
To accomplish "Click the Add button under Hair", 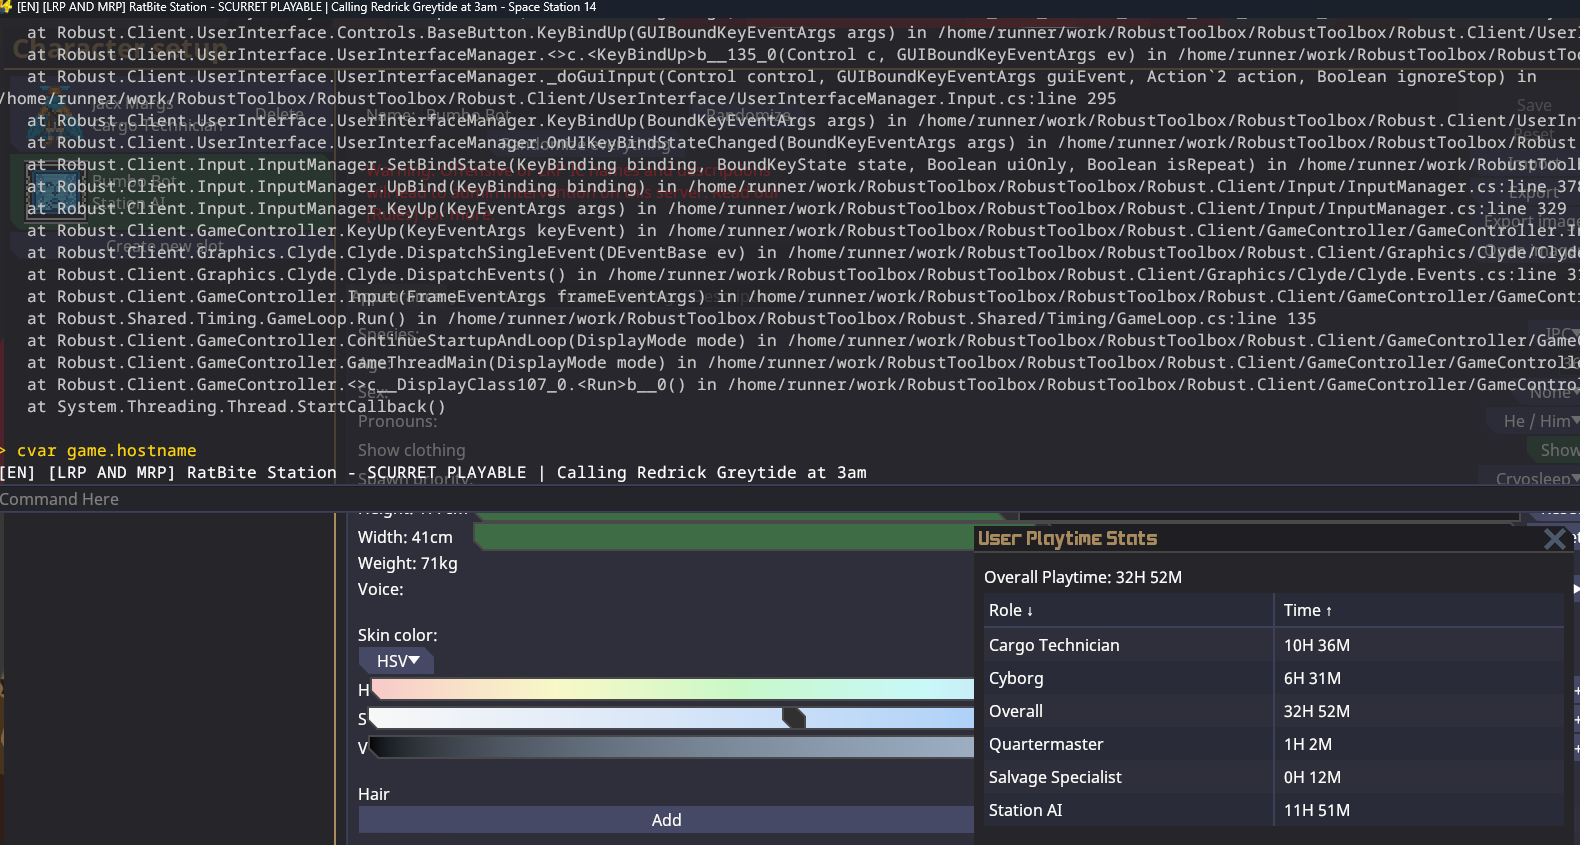I will pos(666,820).
